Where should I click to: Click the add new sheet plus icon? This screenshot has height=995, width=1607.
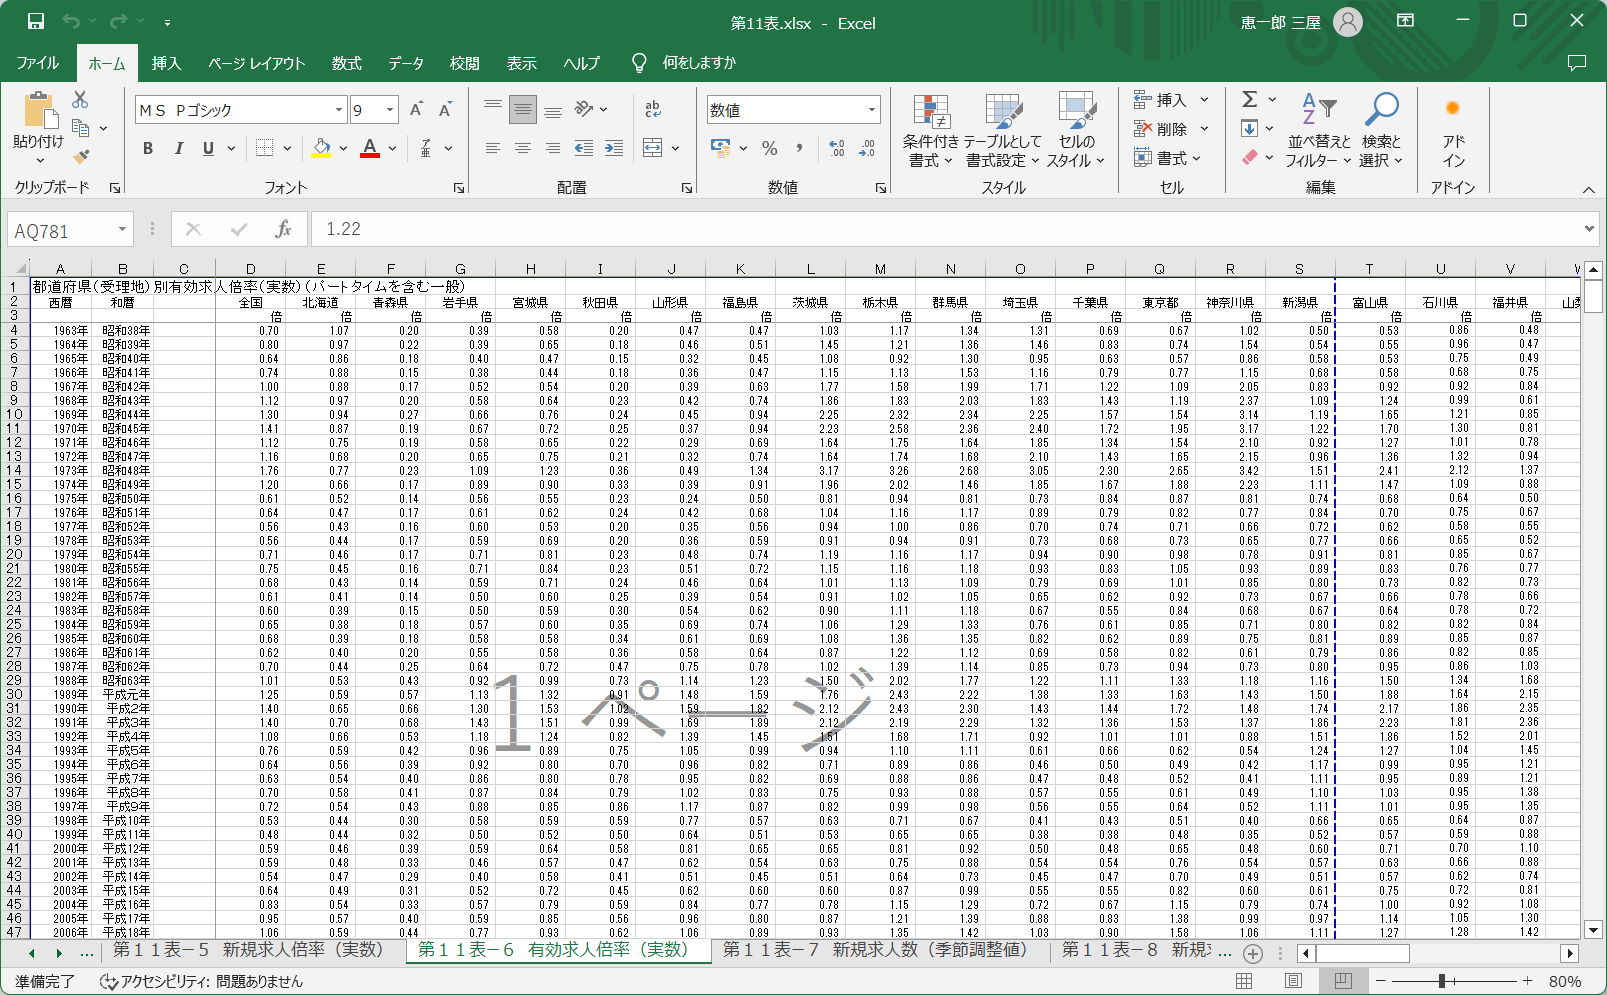pyautogui.click(x=1253, y=953)
